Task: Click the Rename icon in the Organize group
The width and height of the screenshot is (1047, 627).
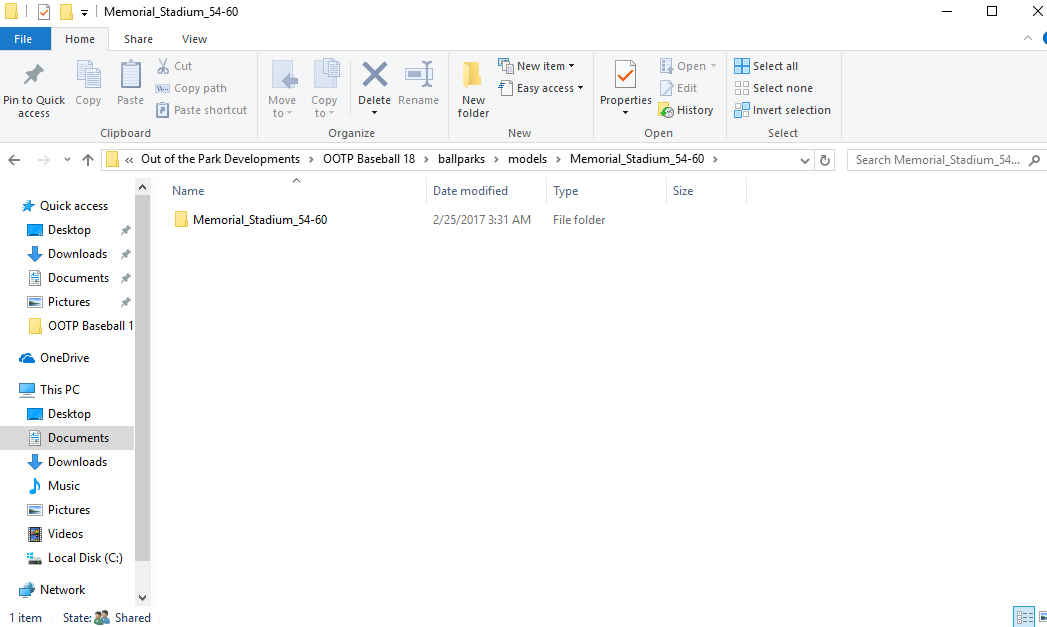Action: [x=419, y=87]
